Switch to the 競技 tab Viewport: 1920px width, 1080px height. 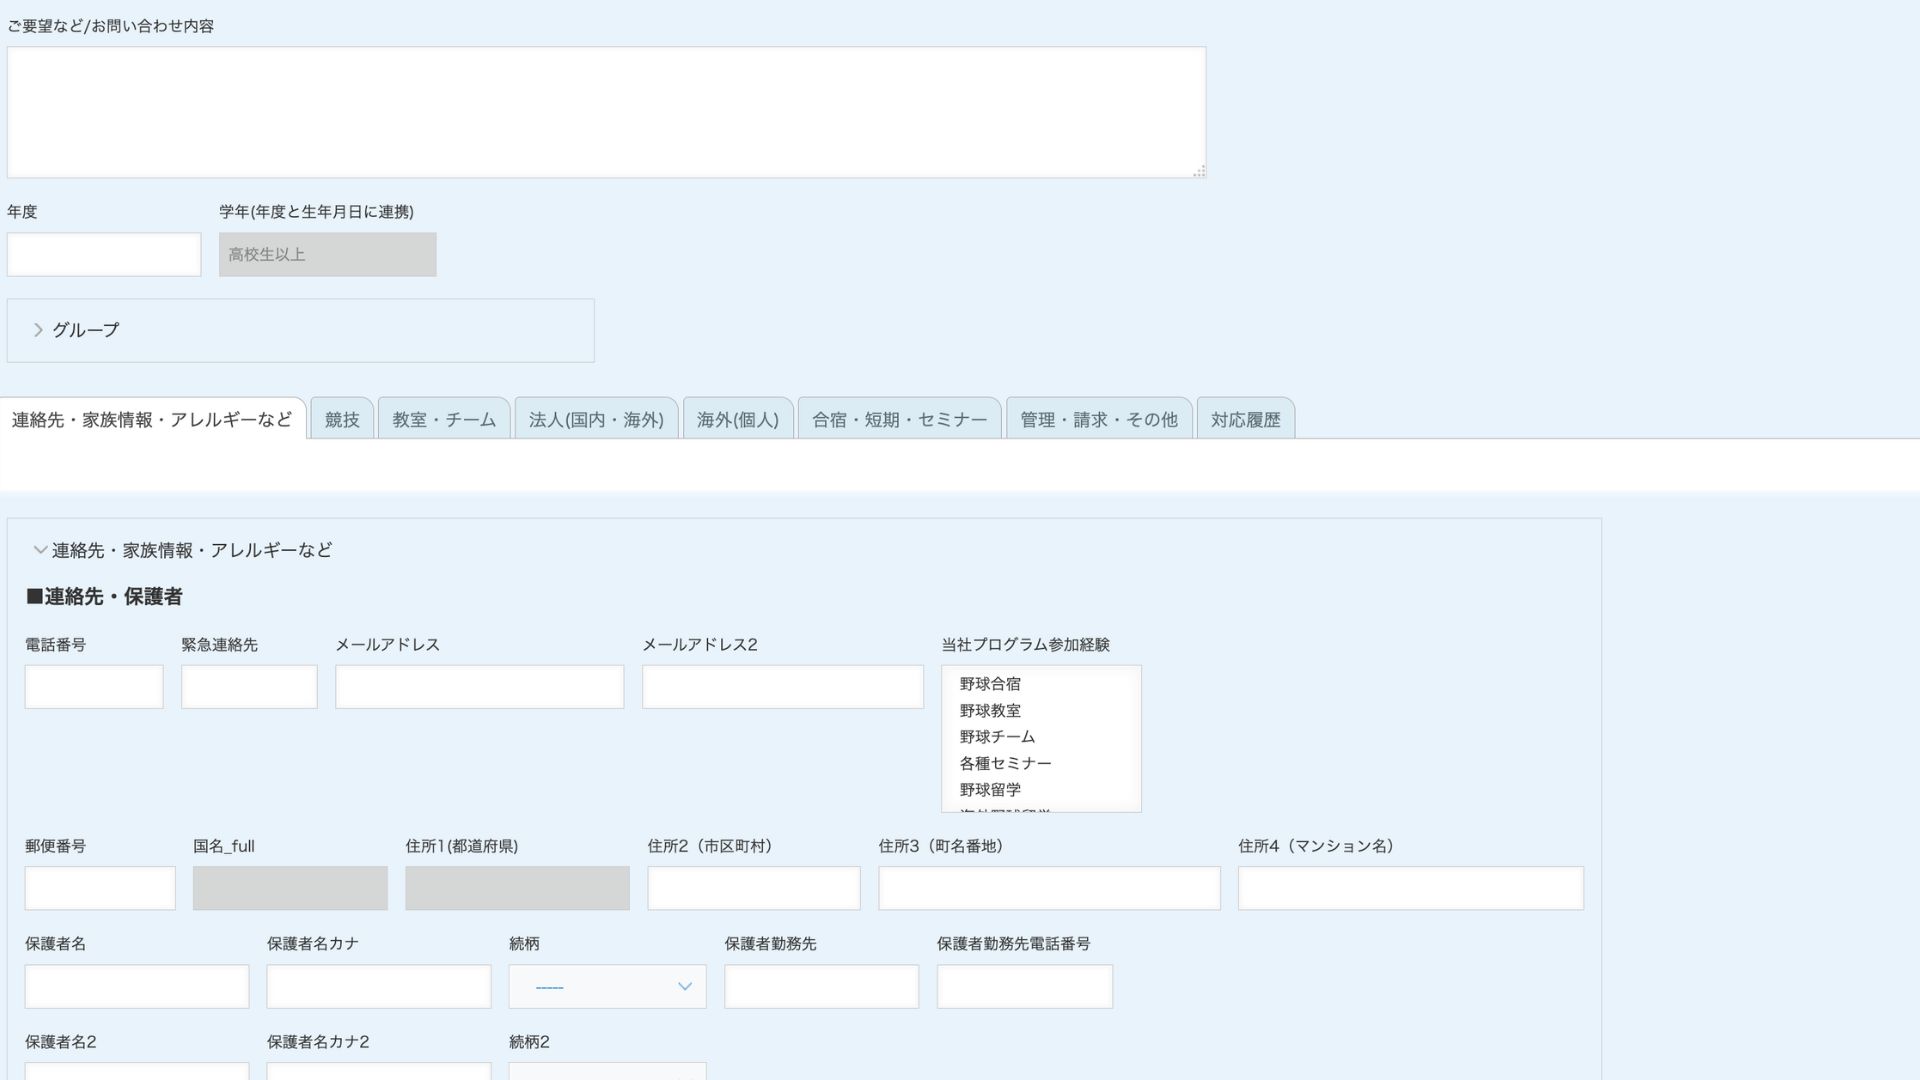click(342, 420)
